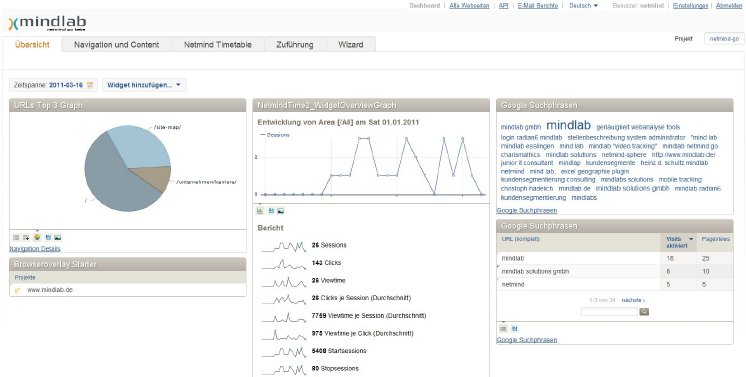Open Zuführung tab
Image resolution: width=746 pixels, height=377 pixels.
click(x=294, y=45)
